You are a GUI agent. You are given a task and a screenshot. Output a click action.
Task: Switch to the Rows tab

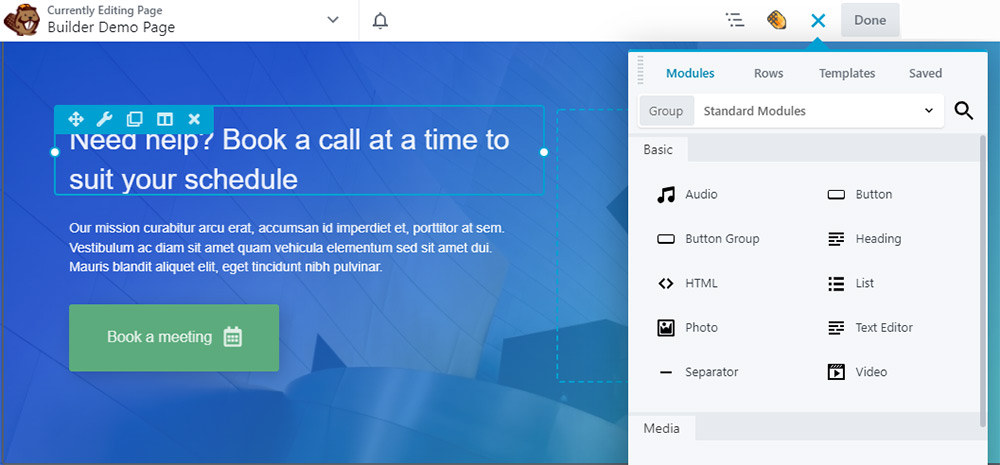click(768, 73)
